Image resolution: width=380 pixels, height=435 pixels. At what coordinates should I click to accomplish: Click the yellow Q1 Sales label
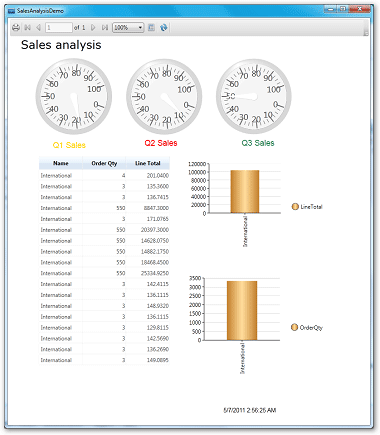(x=69, y=145)
